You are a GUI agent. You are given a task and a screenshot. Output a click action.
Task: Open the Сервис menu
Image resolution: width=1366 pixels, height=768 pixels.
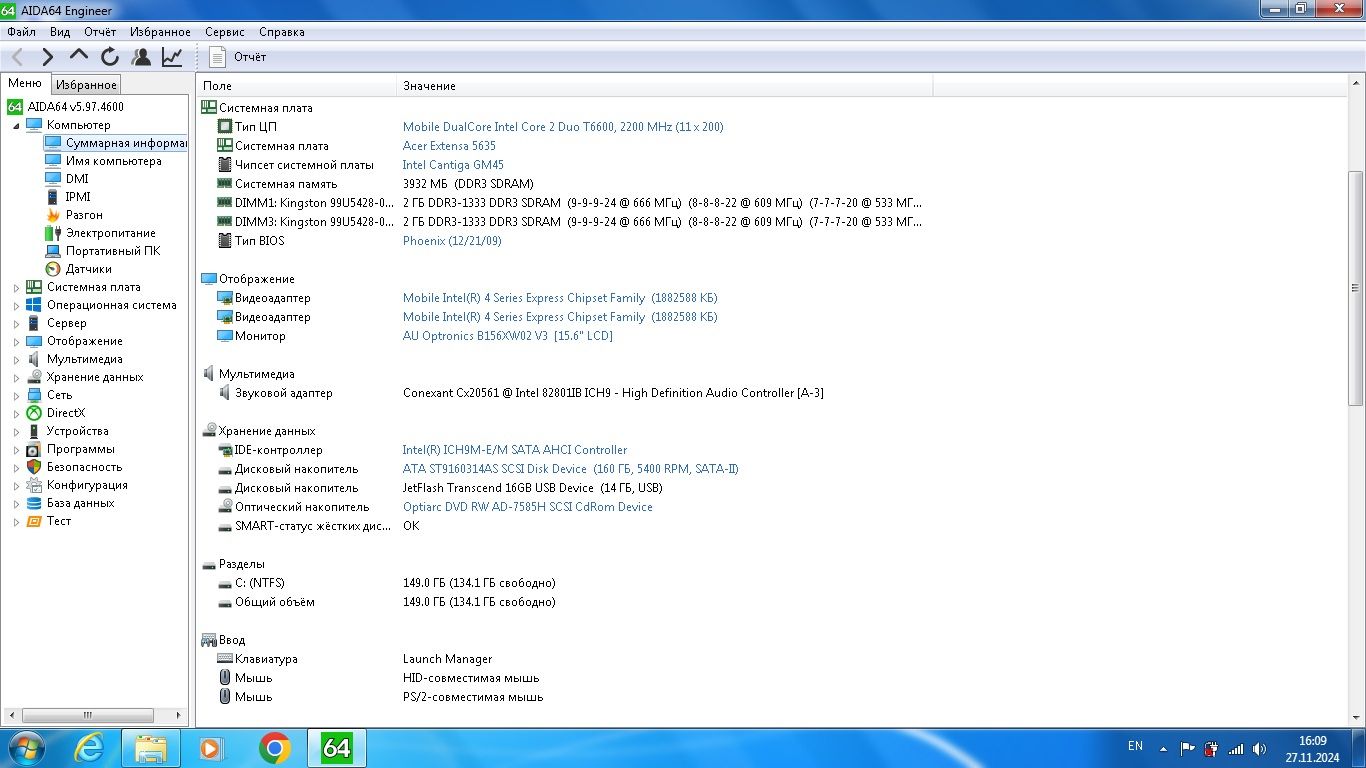(225, 32)
